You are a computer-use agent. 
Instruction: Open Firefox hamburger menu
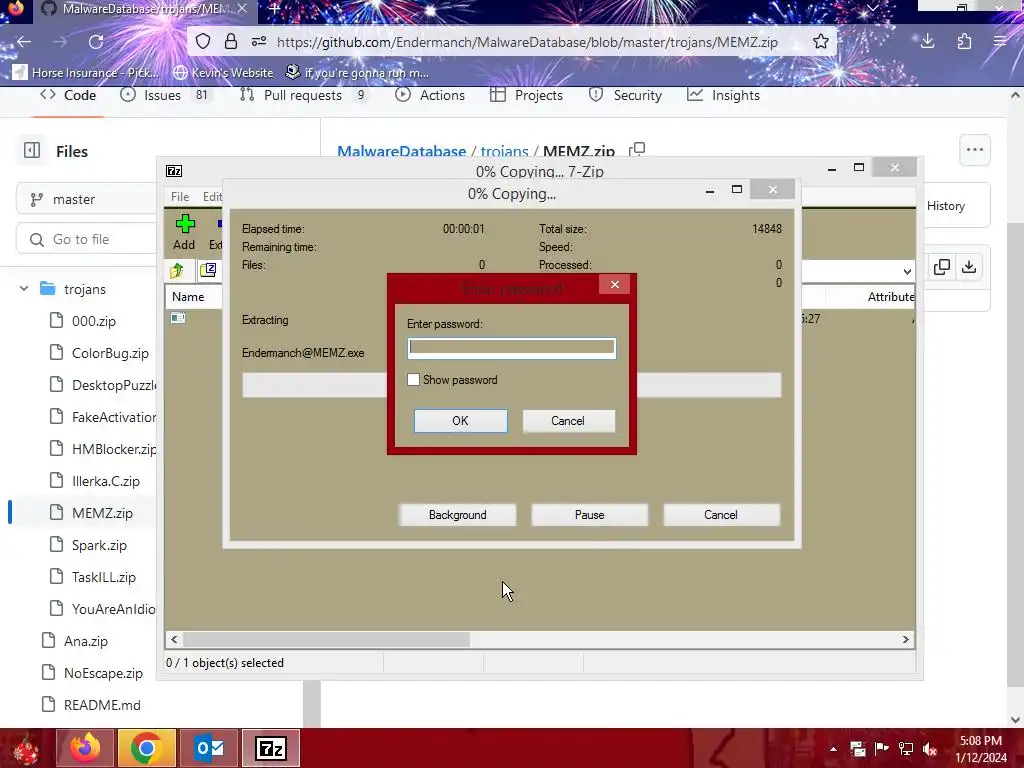tap(1000, 42)
